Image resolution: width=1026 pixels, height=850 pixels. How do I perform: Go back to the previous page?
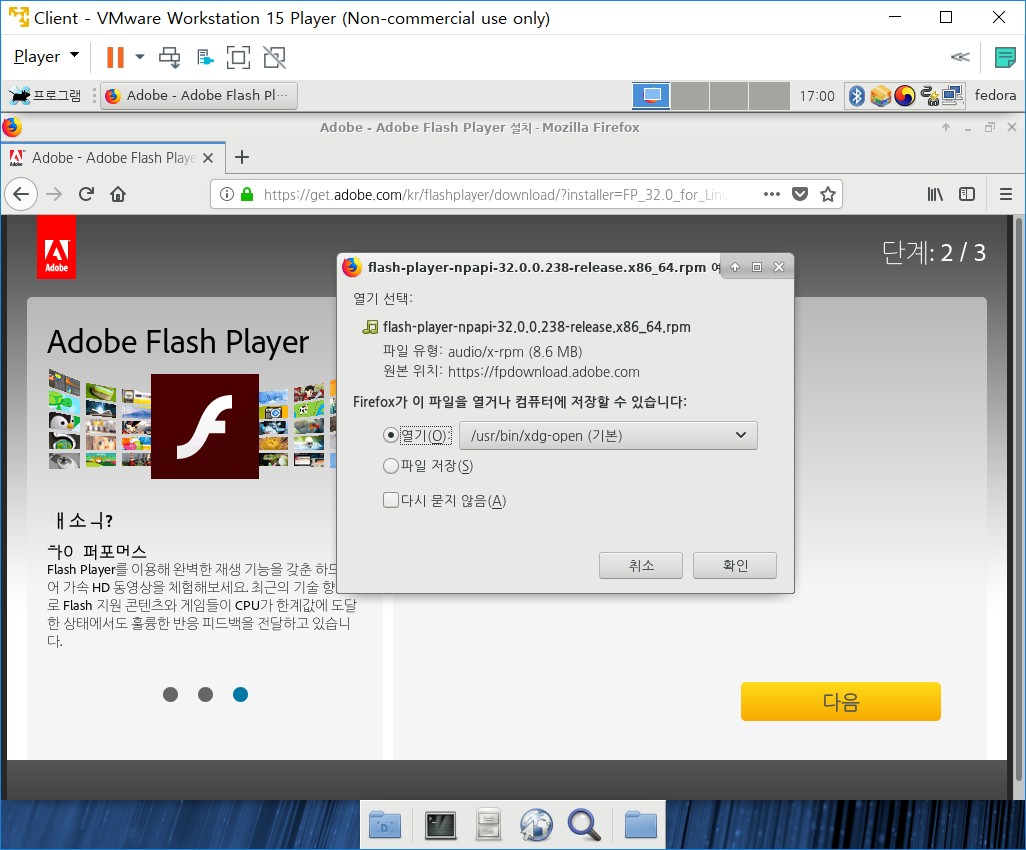tap(21, 194)
